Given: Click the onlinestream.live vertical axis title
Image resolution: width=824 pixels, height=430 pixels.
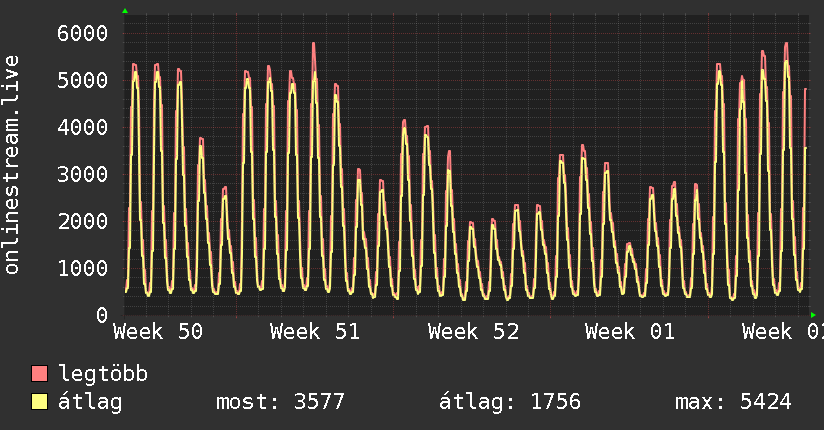Looking at the screenshot, I should (12, 165).
